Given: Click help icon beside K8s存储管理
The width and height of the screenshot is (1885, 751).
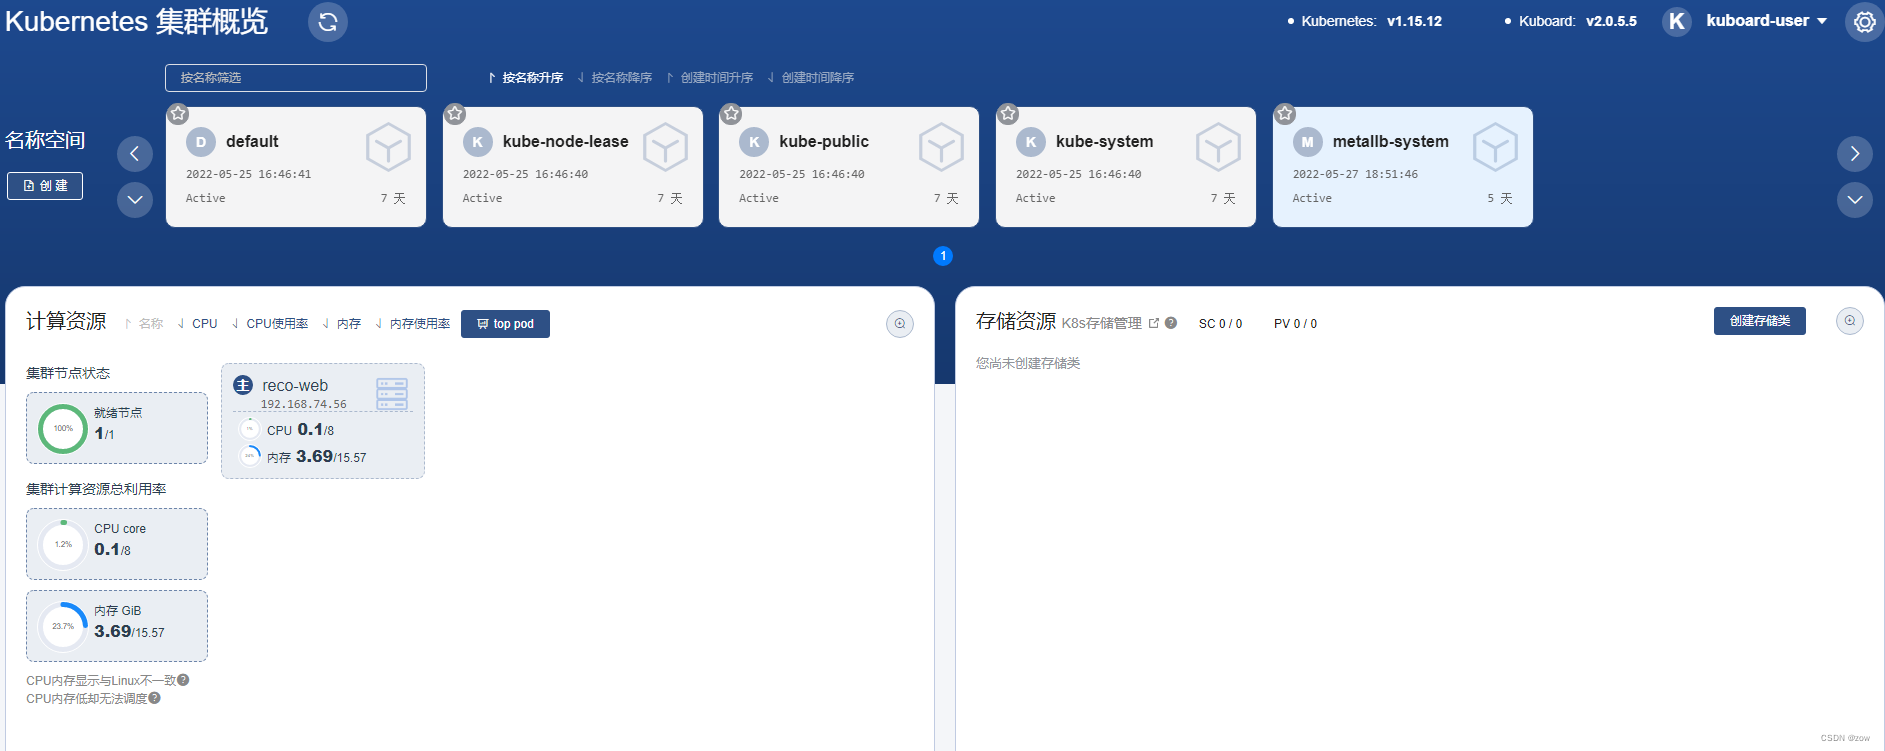Looking at the screenshot, I should [1171, 323].
